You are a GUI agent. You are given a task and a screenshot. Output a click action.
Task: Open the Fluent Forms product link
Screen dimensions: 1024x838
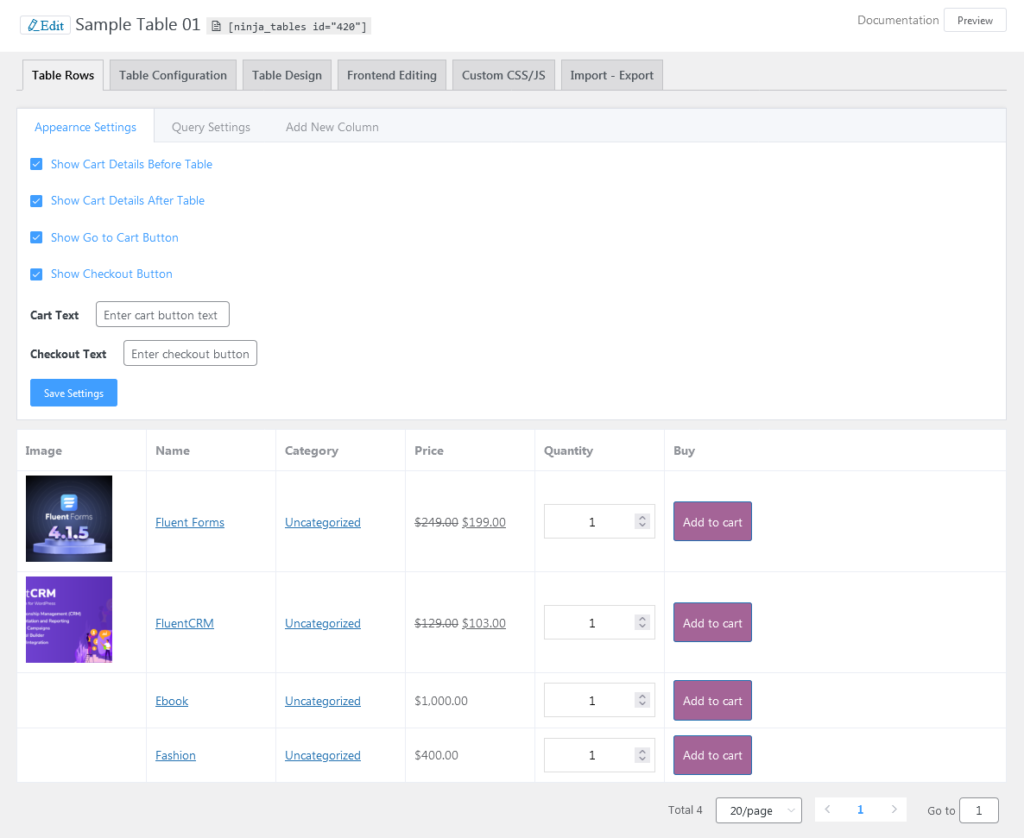point(189,521)
